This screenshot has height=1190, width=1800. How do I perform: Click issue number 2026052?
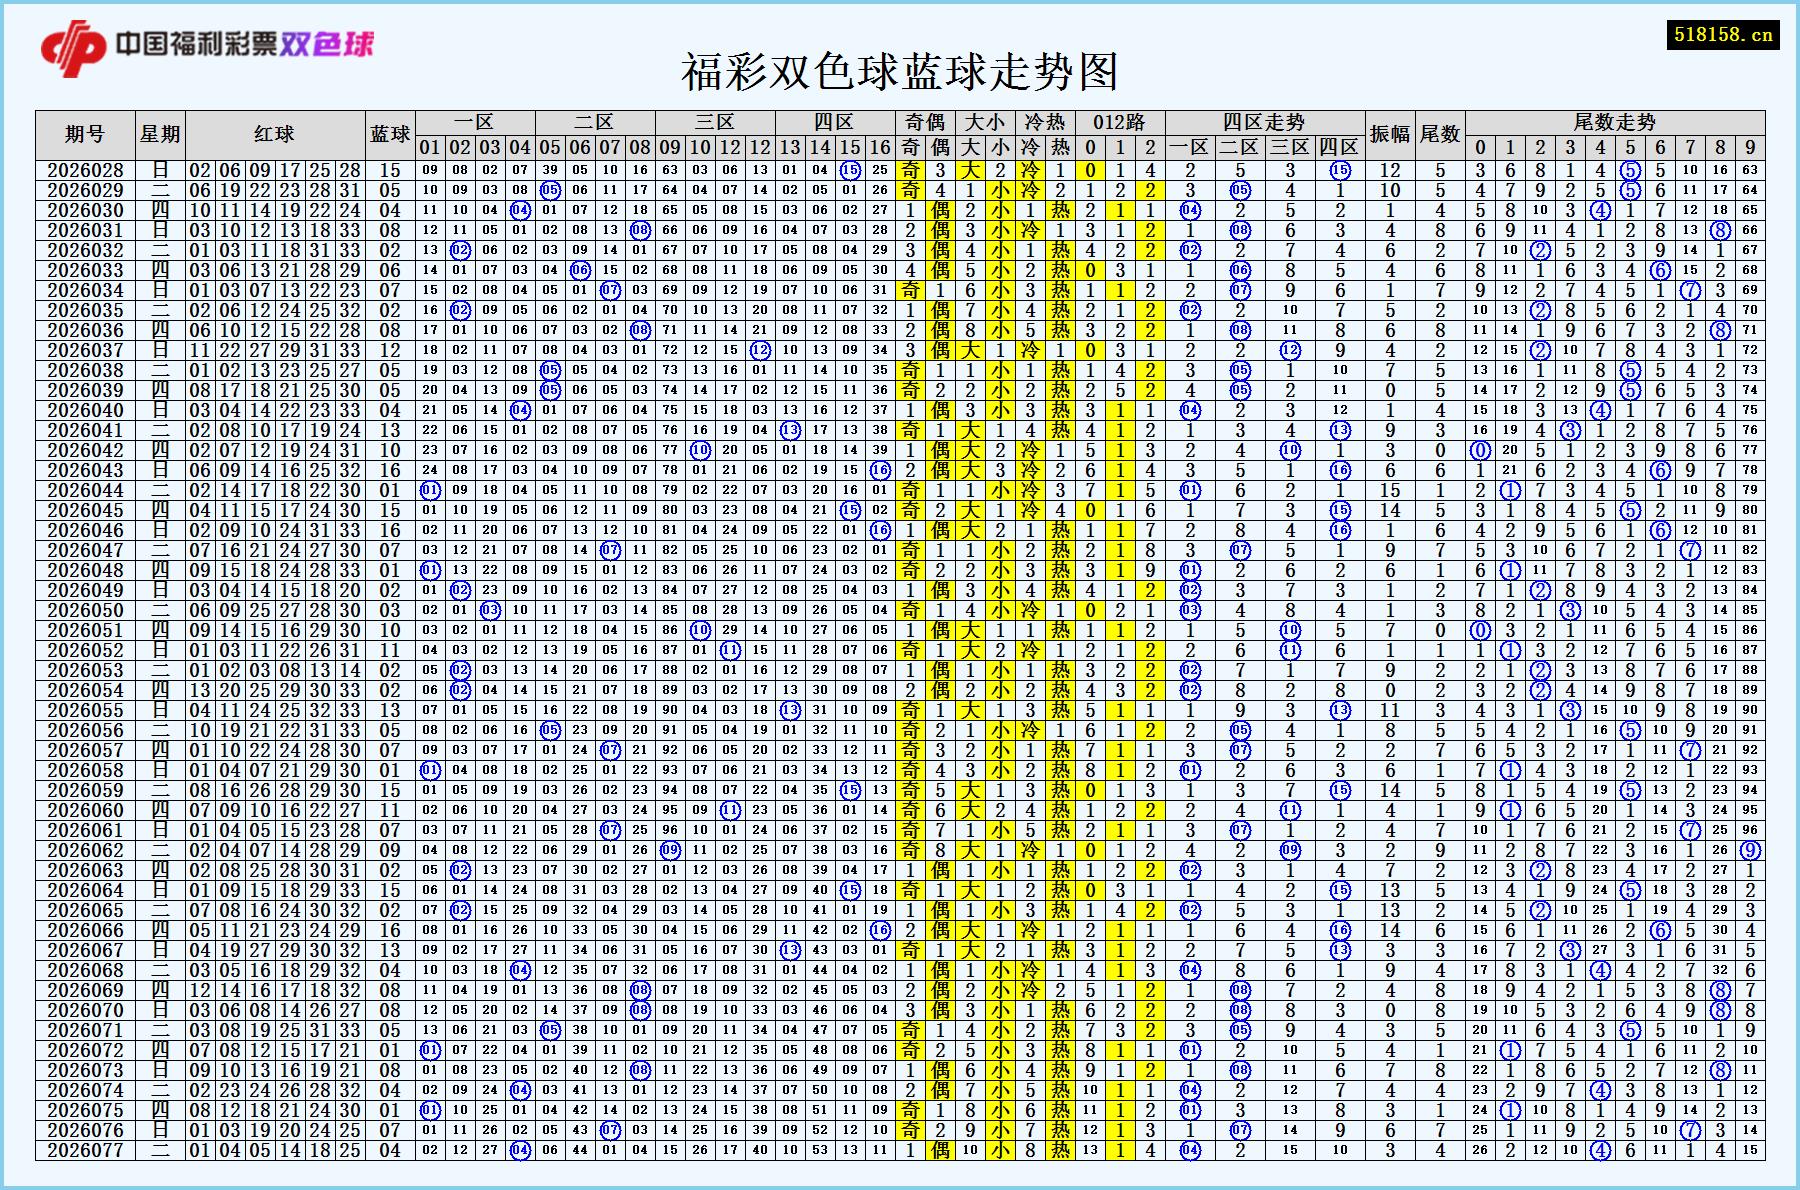coord(85,650)
